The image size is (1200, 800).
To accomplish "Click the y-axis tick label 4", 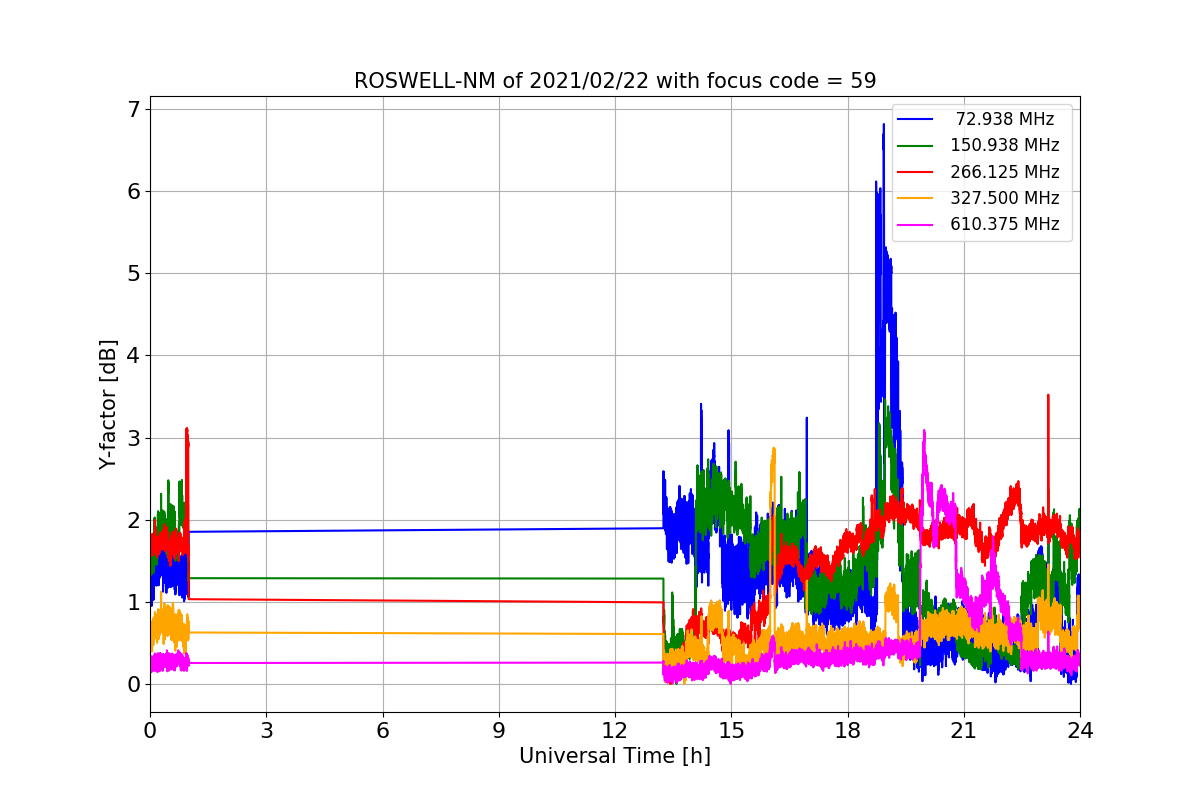I will pos(134,355).
